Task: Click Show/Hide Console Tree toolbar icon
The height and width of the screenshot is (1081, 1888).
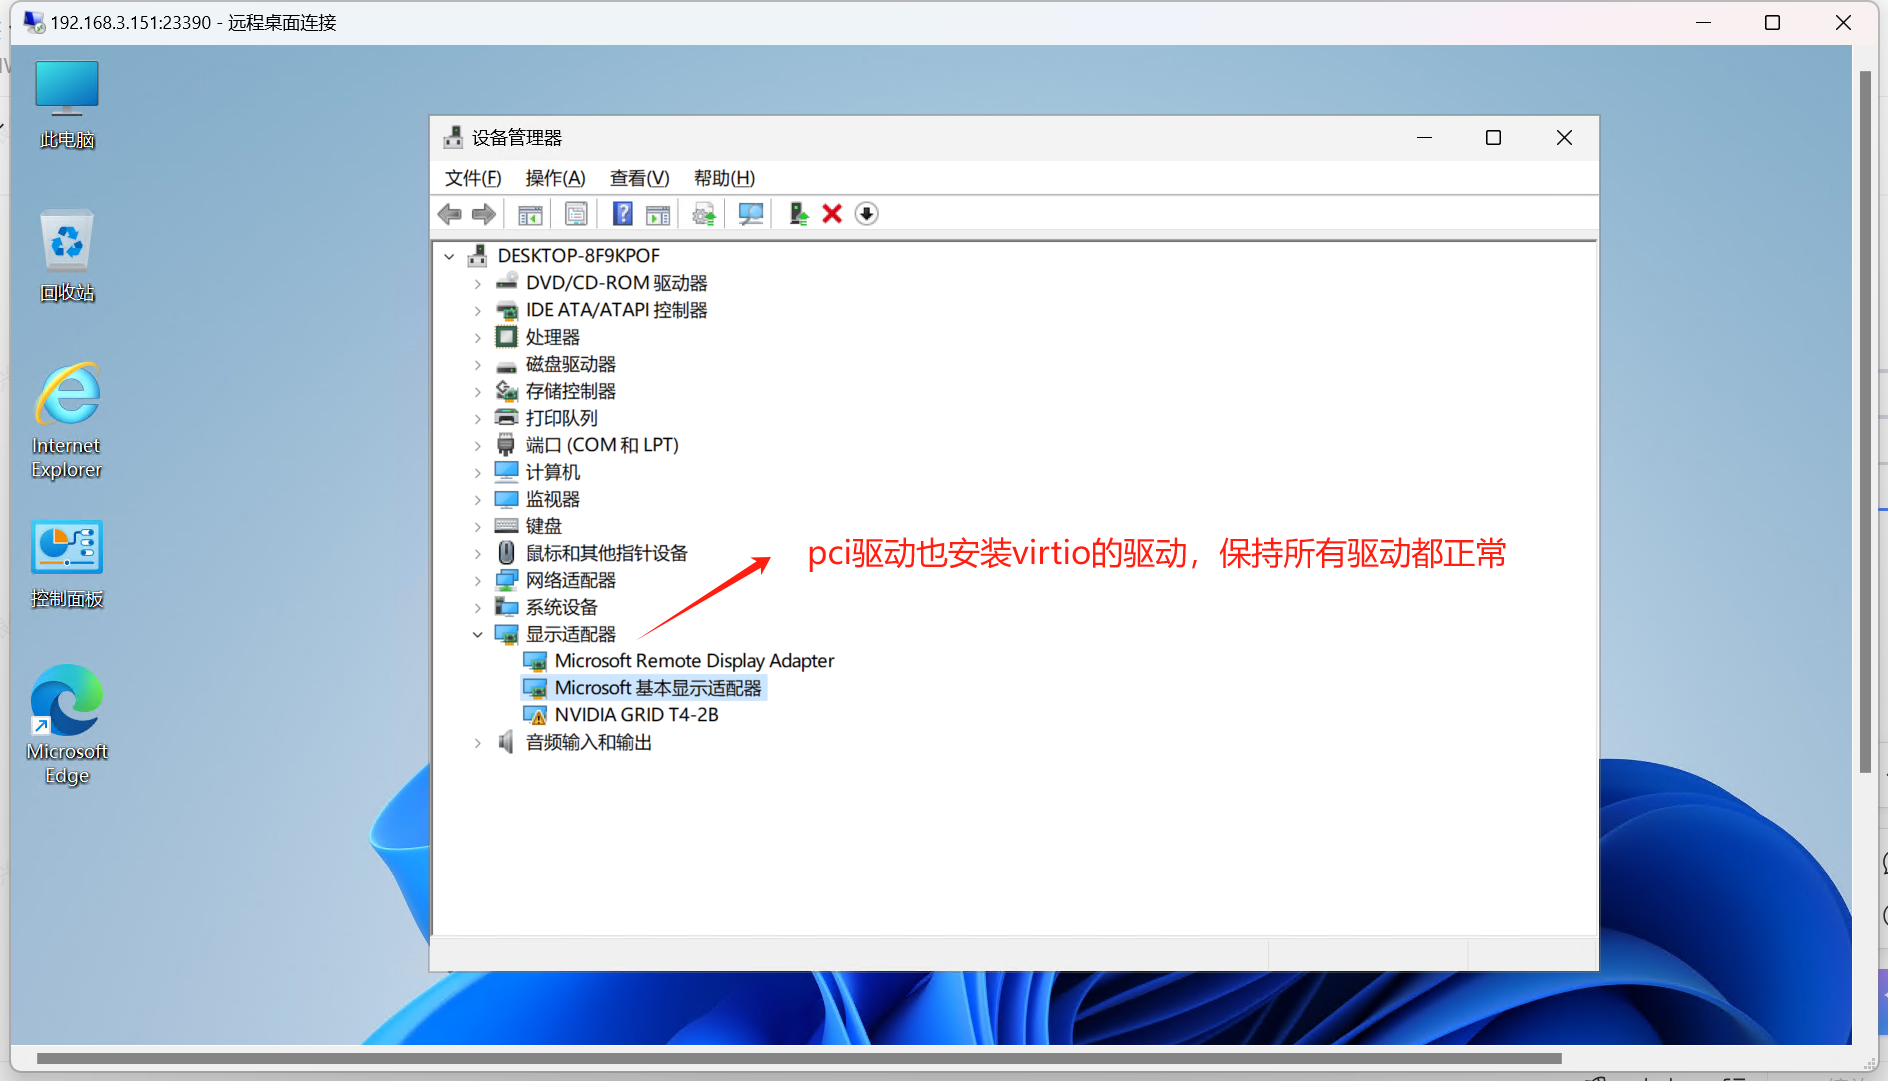Action: point(530,214)
